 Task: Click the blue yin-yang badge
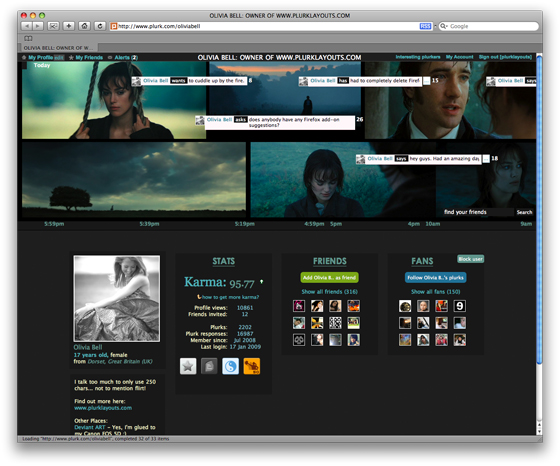(x=230, y=366)
